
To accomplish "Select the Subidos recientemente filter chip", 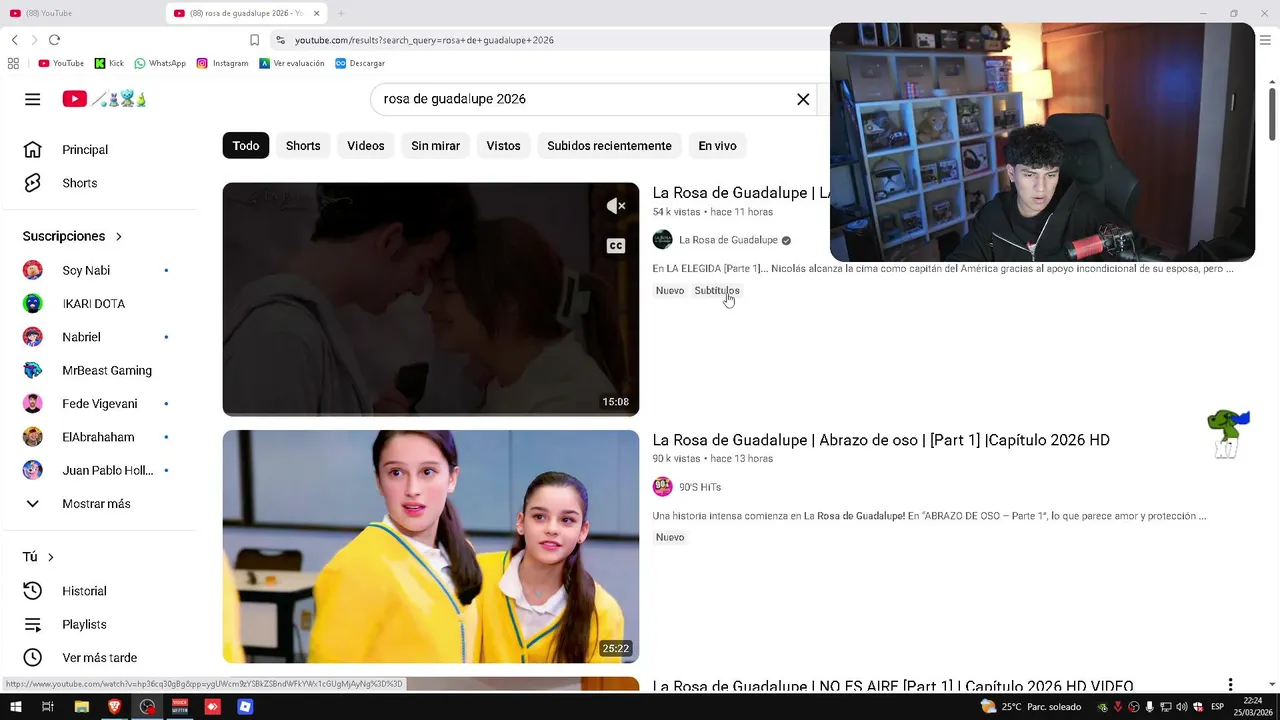I will coord(609,146).
